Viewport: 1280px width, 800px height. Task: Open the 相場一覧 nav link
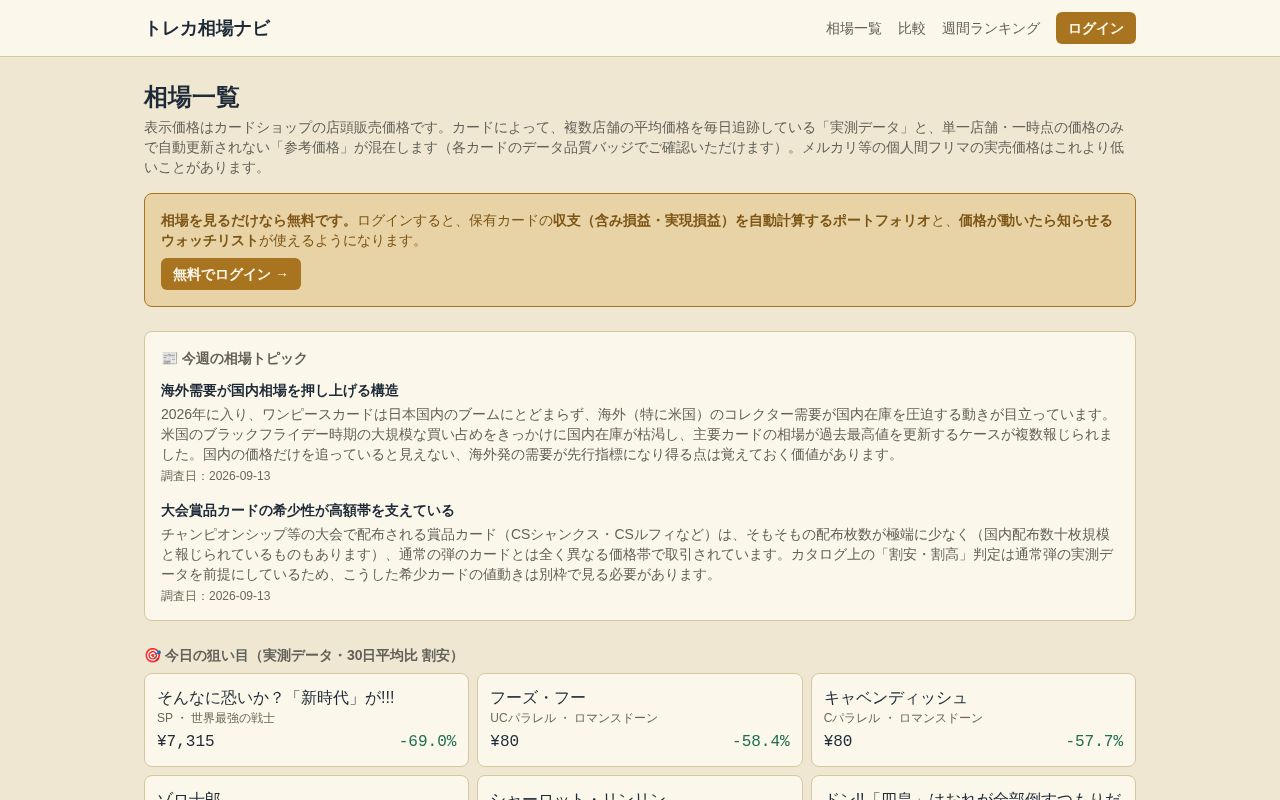854,28
